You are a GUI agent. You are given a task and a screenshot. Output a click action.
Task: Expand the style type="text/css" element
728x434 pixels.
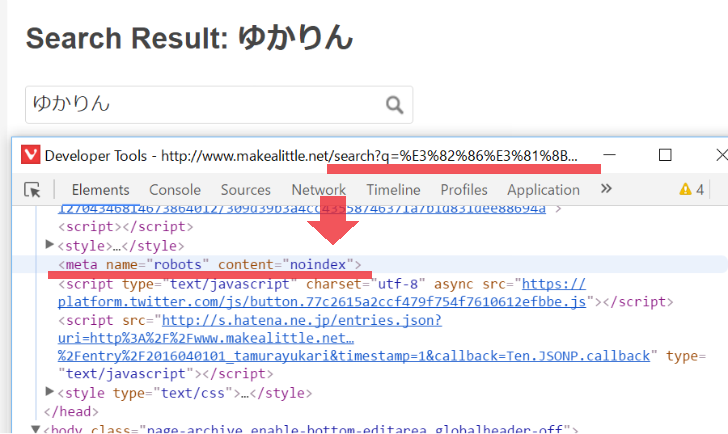coord(49,391)
